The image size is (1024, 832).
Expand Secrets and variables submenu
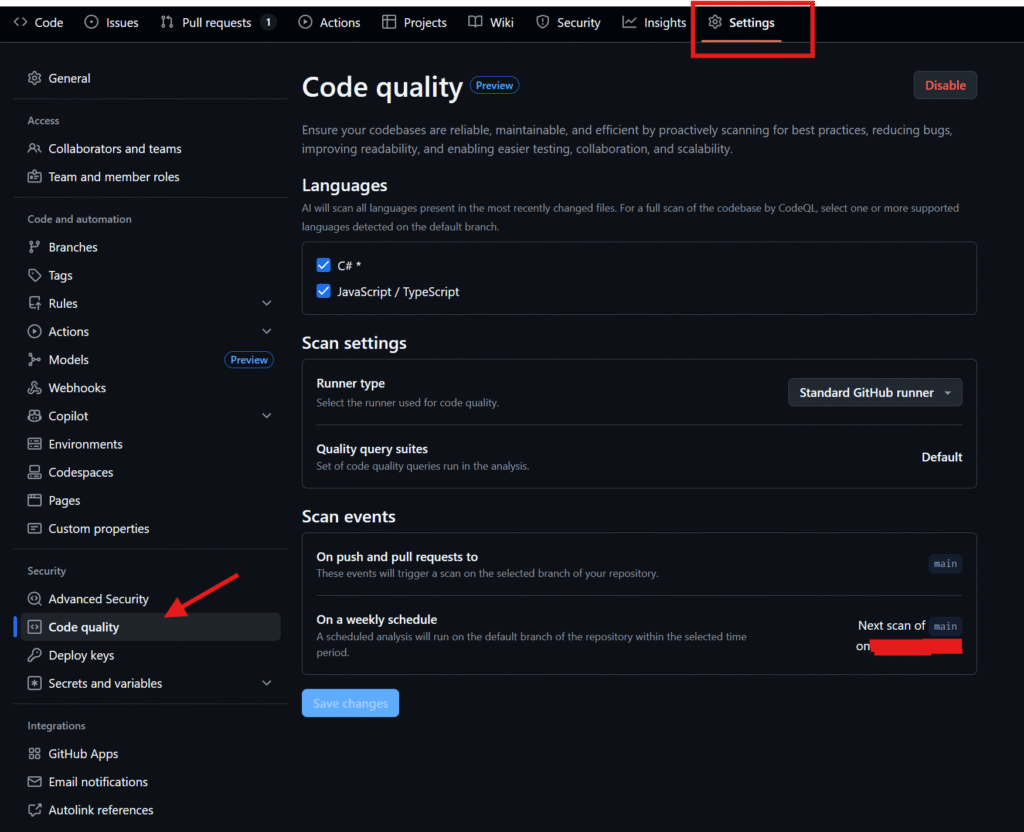[x=266, y=684]
